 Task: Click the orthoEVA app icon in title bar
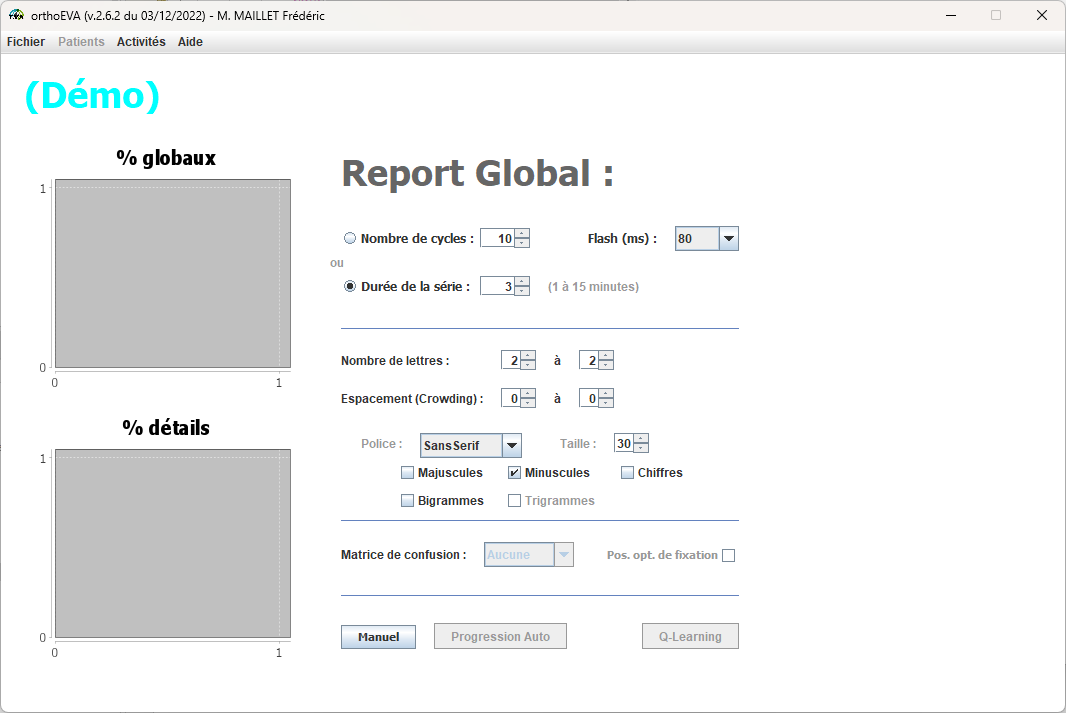click(15, 15)
